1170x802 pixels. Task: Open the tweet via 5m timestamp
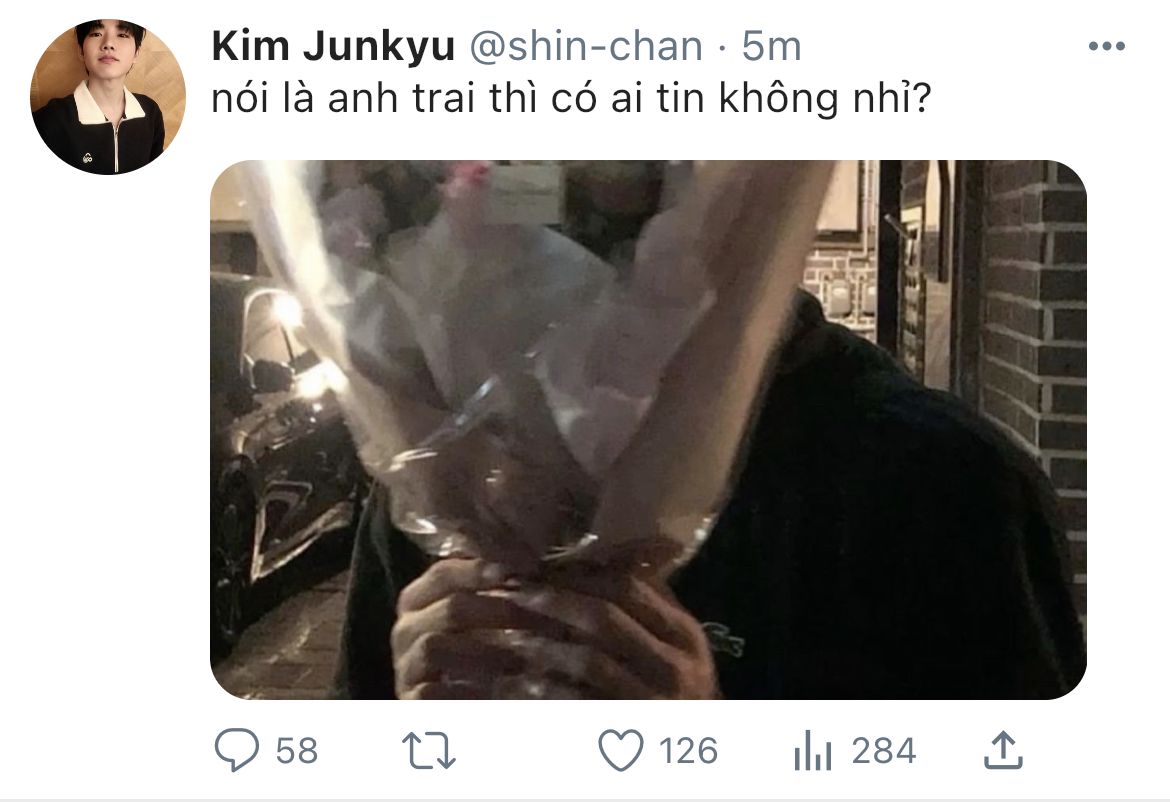[772, 46]
